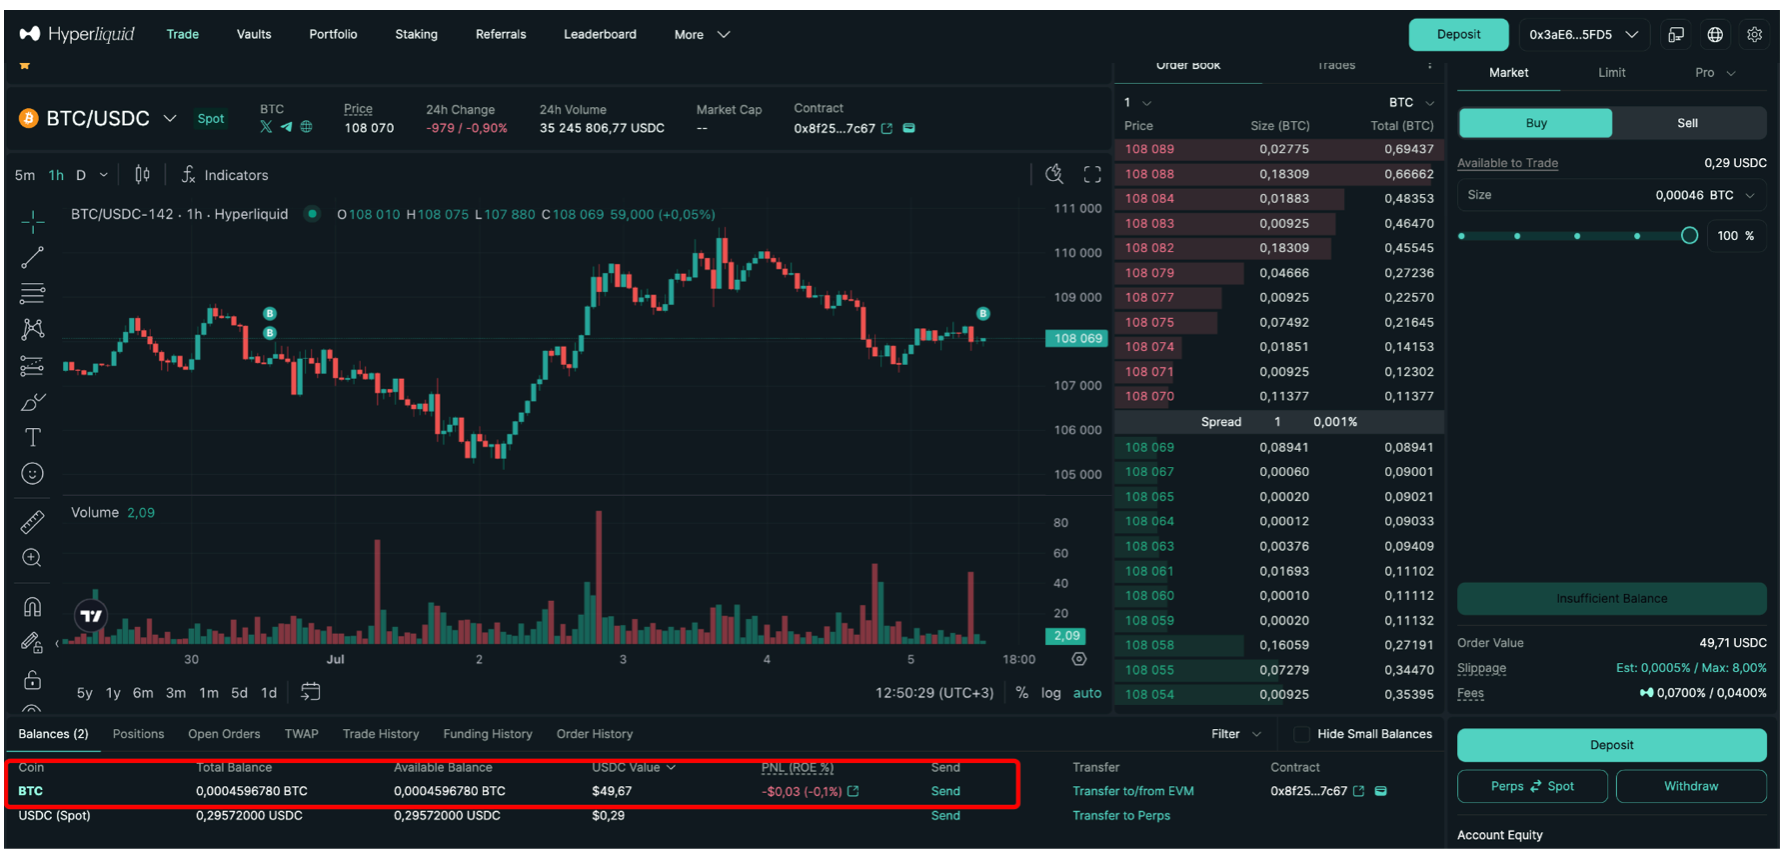Image resolution: width=1788 pixels, height=860 pixels.
Task: Toggle log scale on chart
Action: (x=1050, y=693)
